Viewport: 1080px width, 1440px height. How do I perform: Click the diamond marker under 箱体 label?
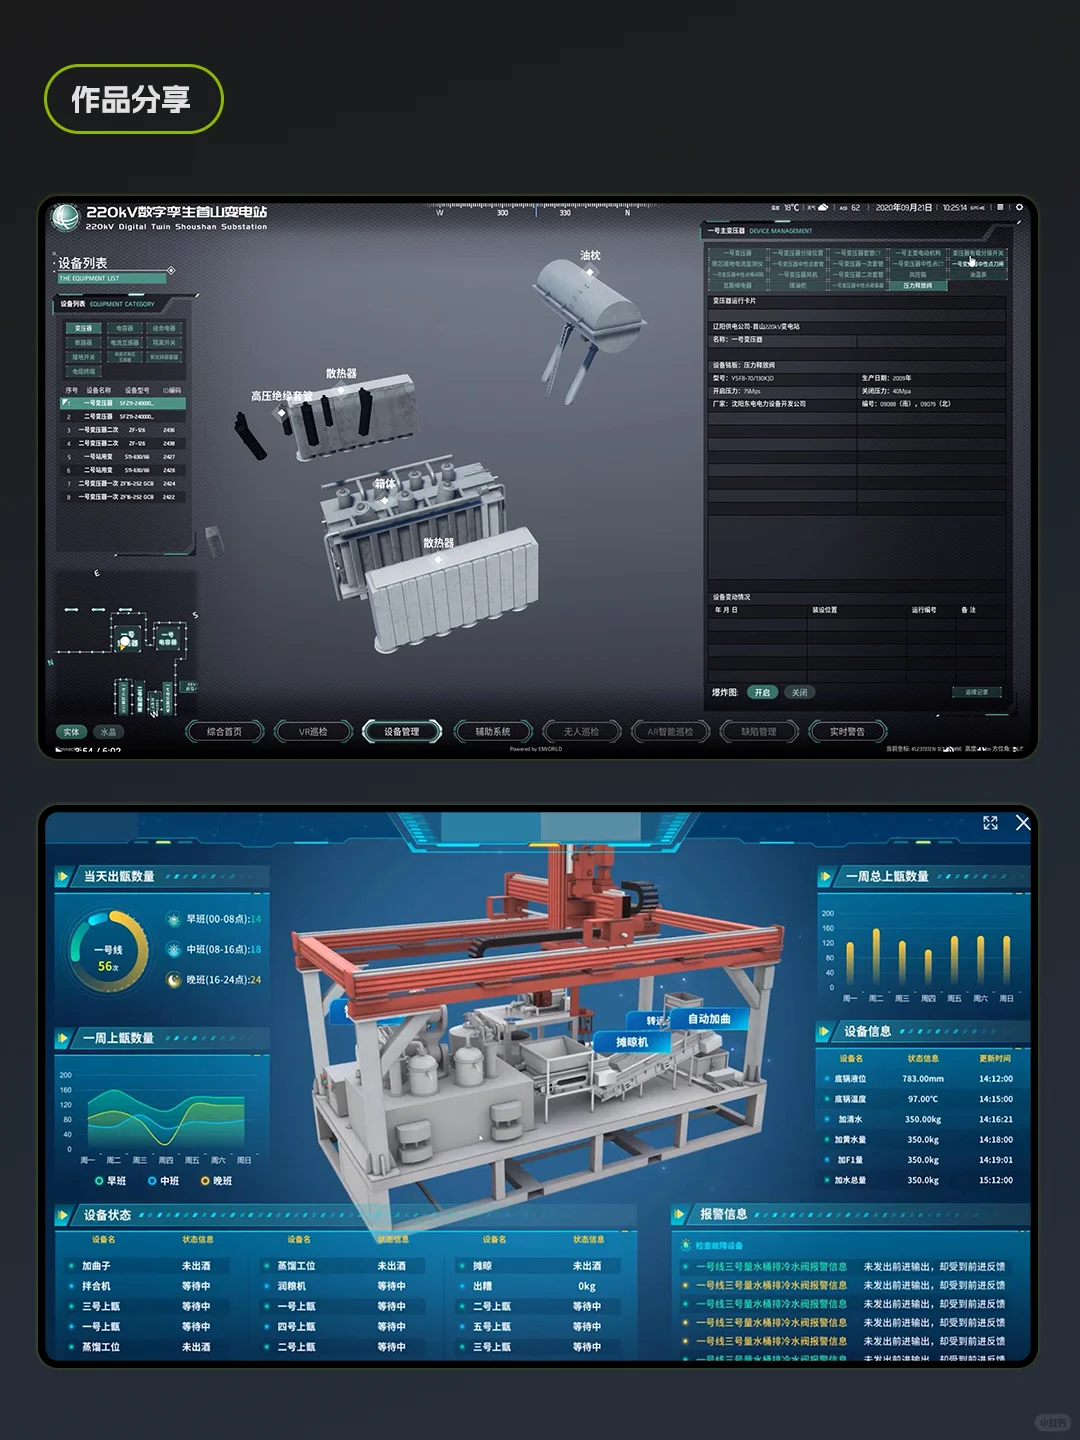click(x=385, y=500)
